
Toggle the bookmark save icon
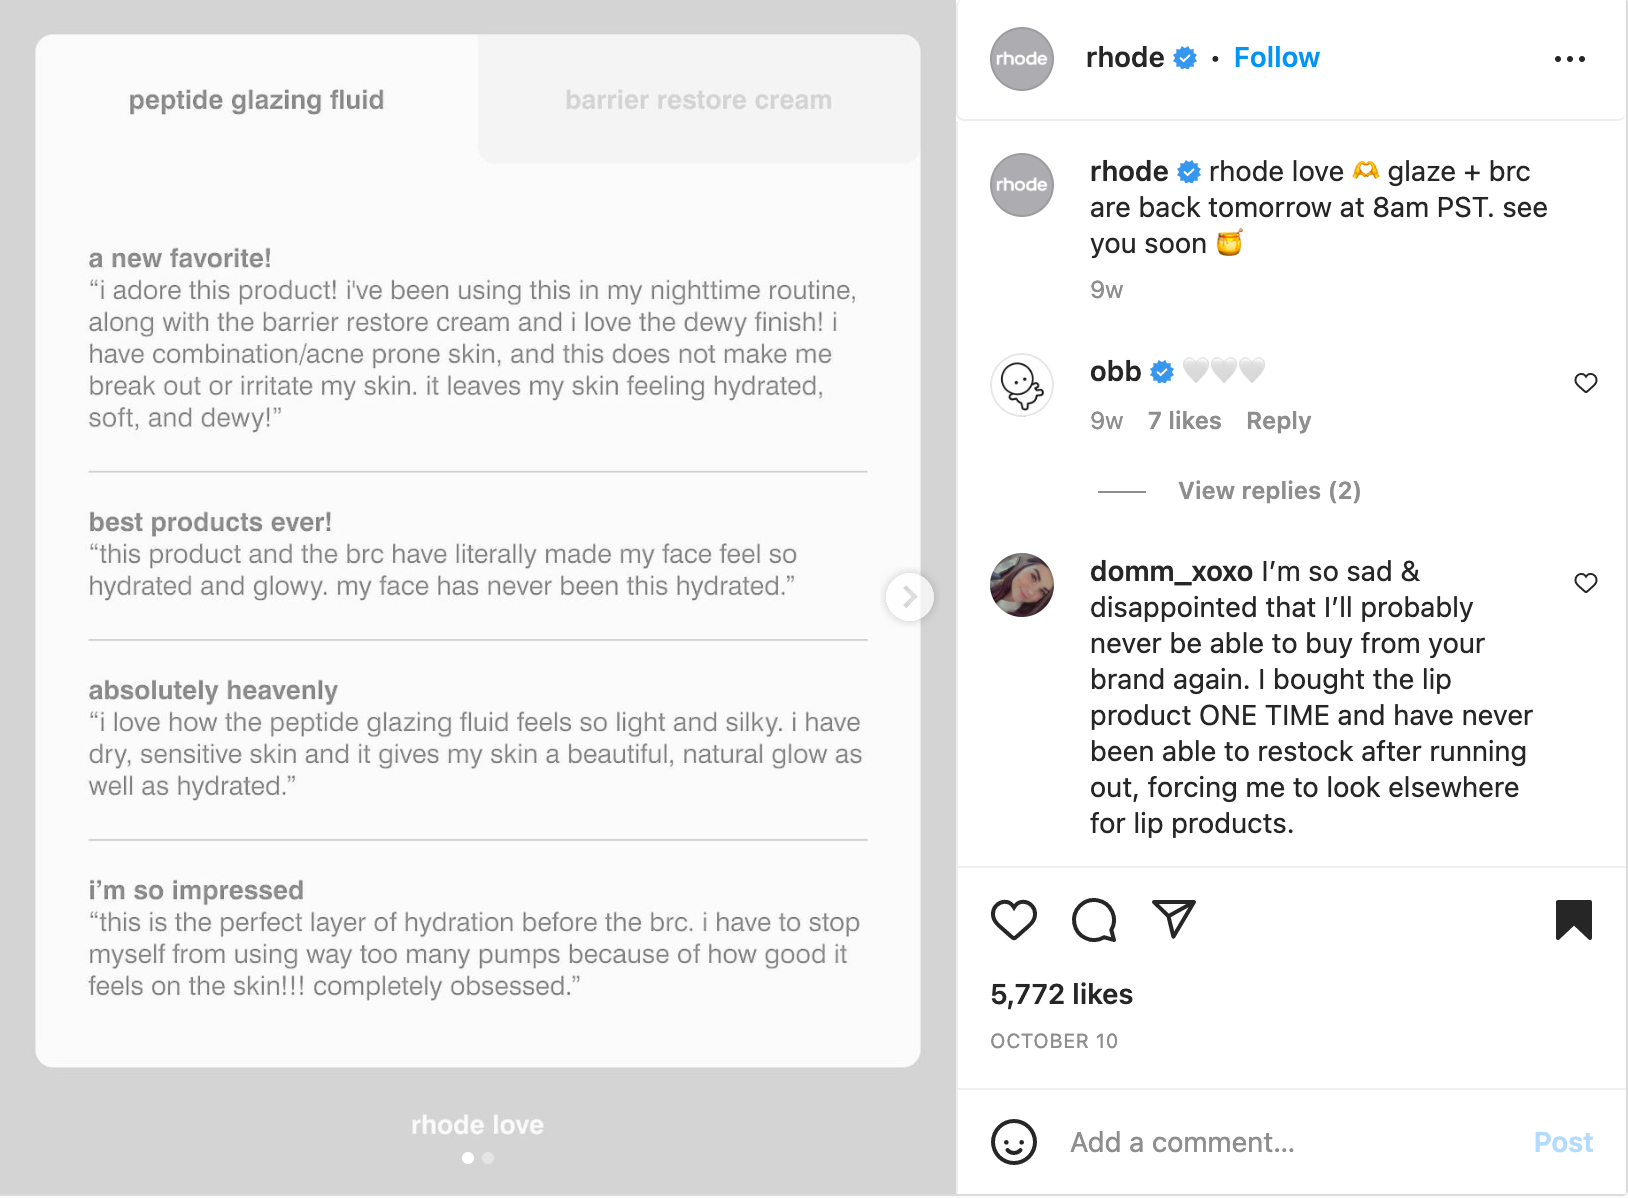point(1573,920)
